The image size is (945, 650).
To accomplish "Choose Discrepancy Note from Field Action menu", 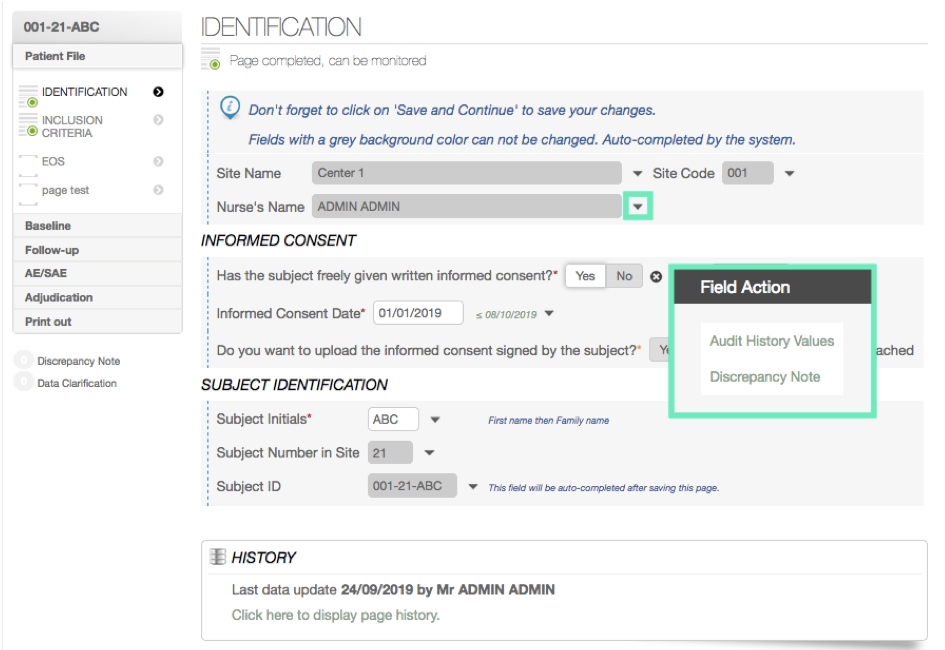I will pos(764,377).
